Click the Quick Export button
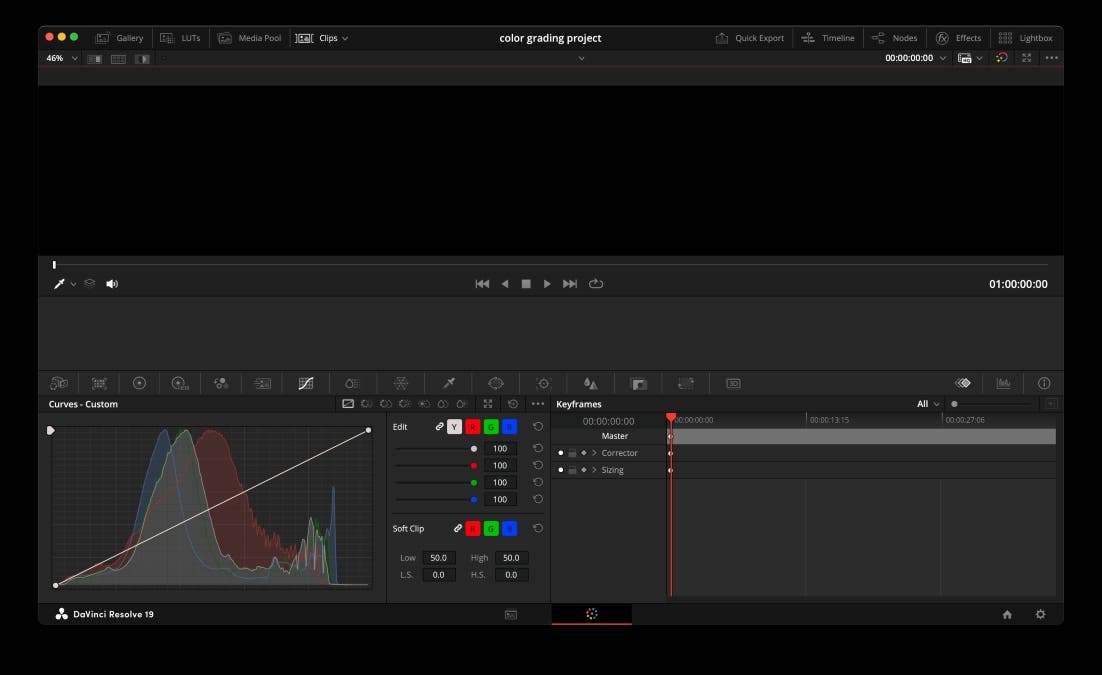The image size is (1102, 675). (x=749, y=37)
